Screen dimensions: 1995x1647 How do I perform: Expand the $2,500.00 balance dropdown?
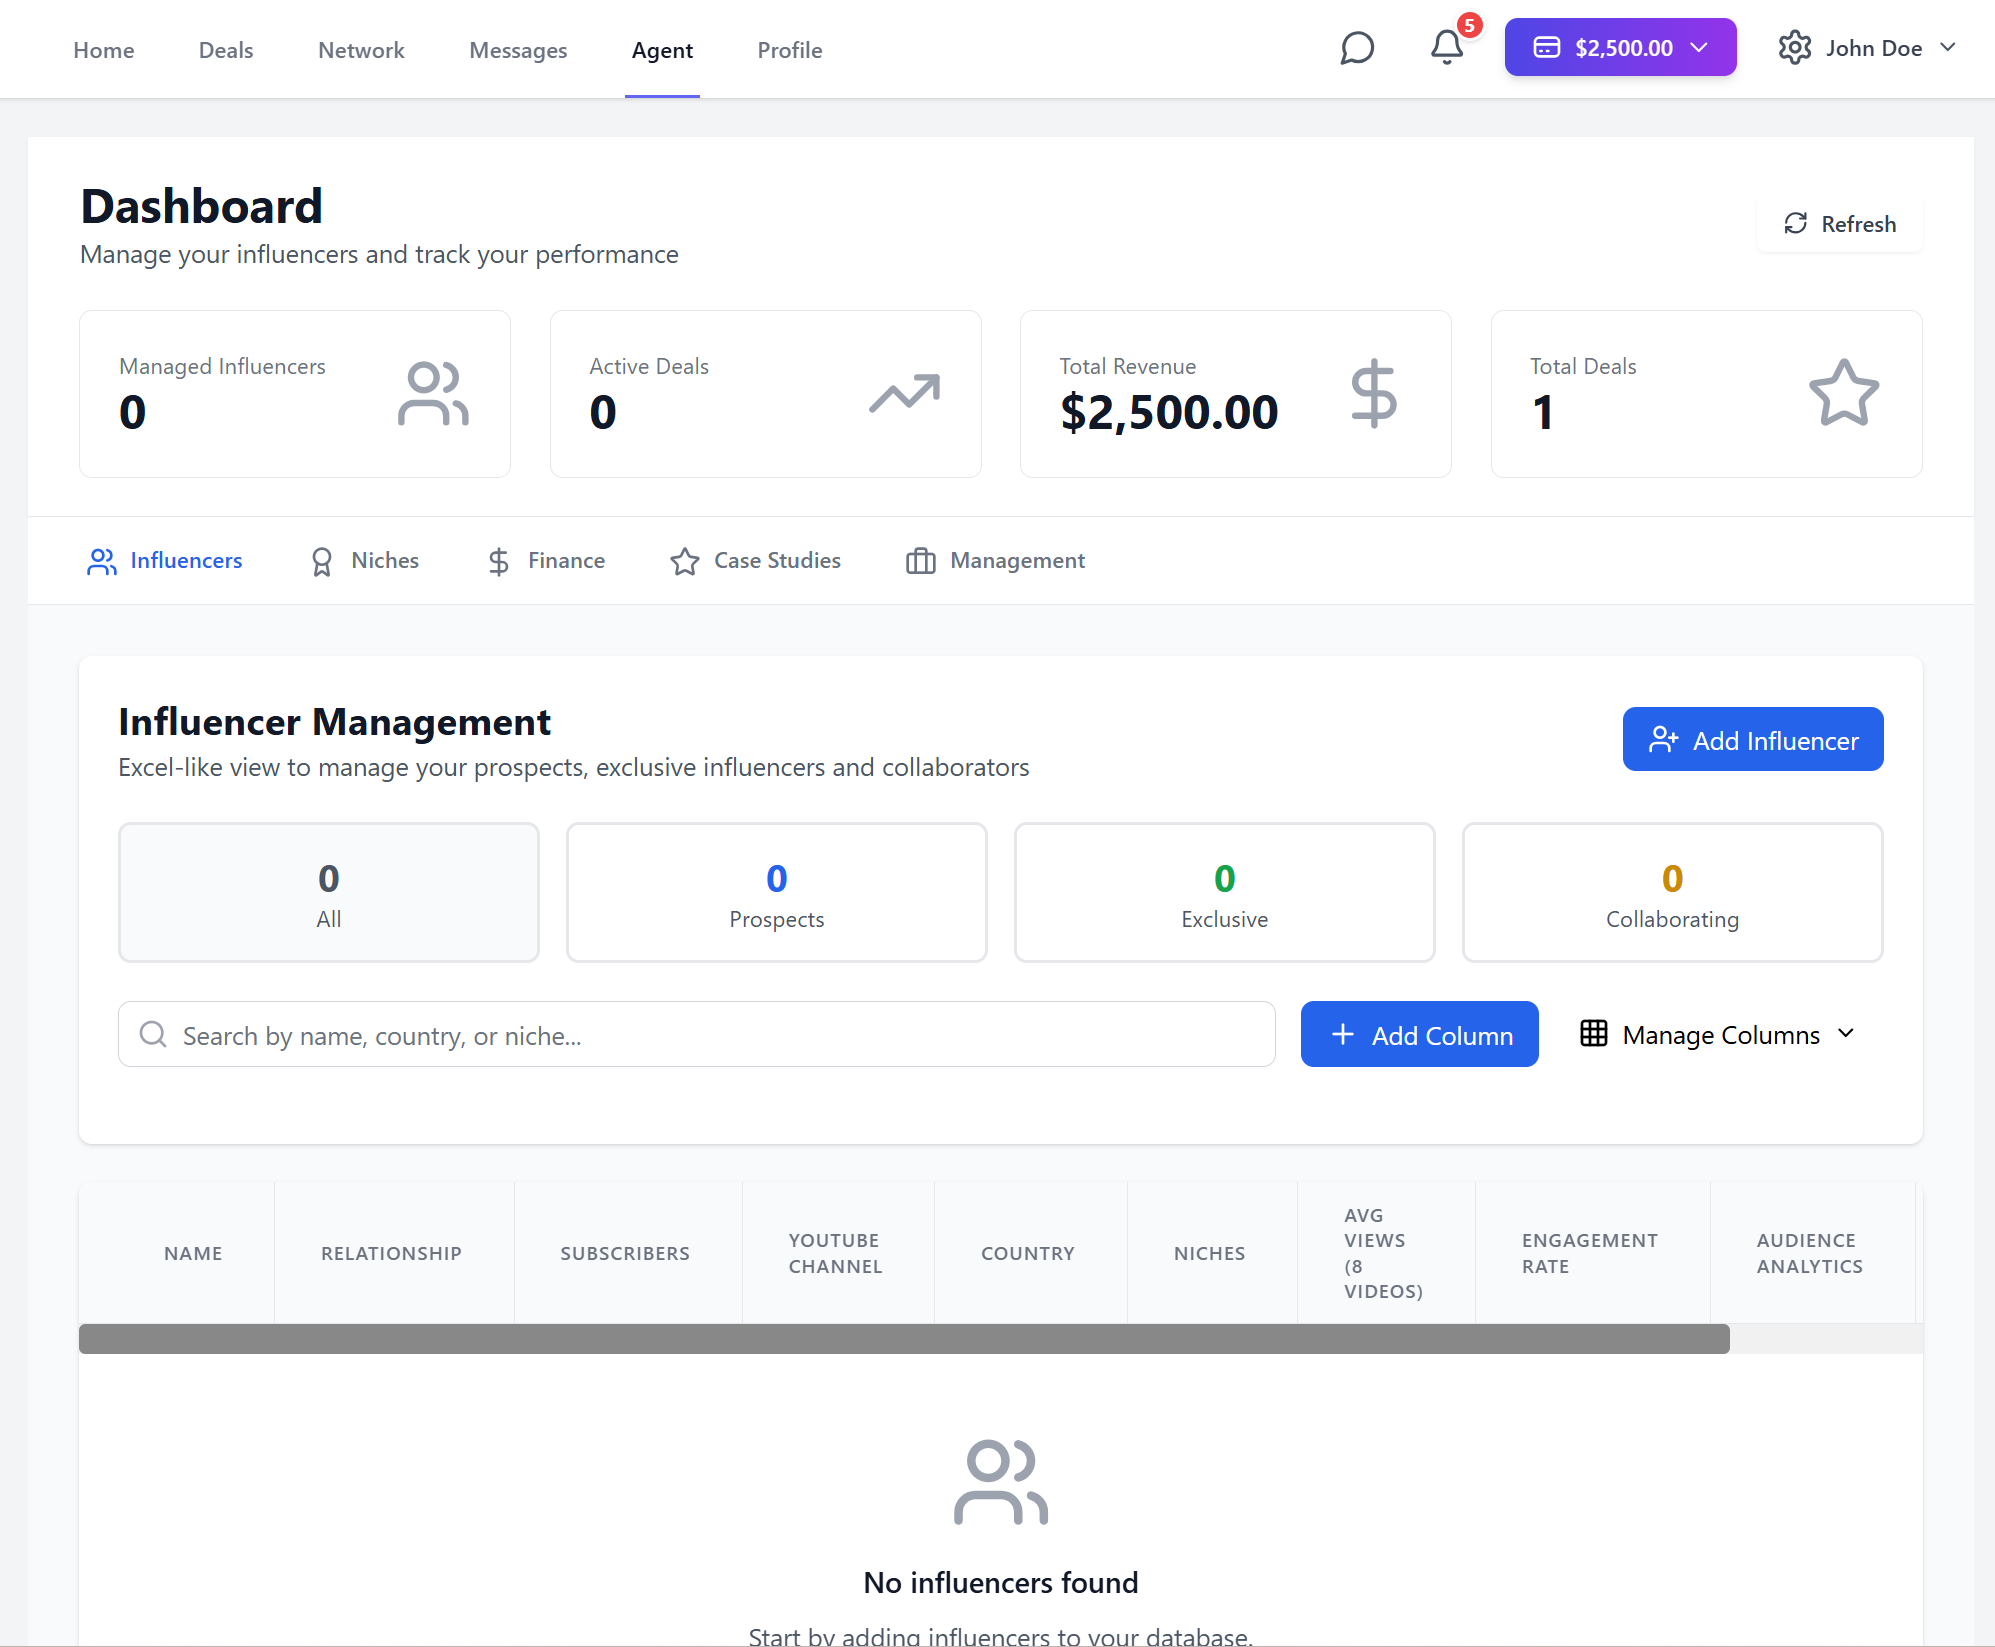click(x=1620, y=47)
